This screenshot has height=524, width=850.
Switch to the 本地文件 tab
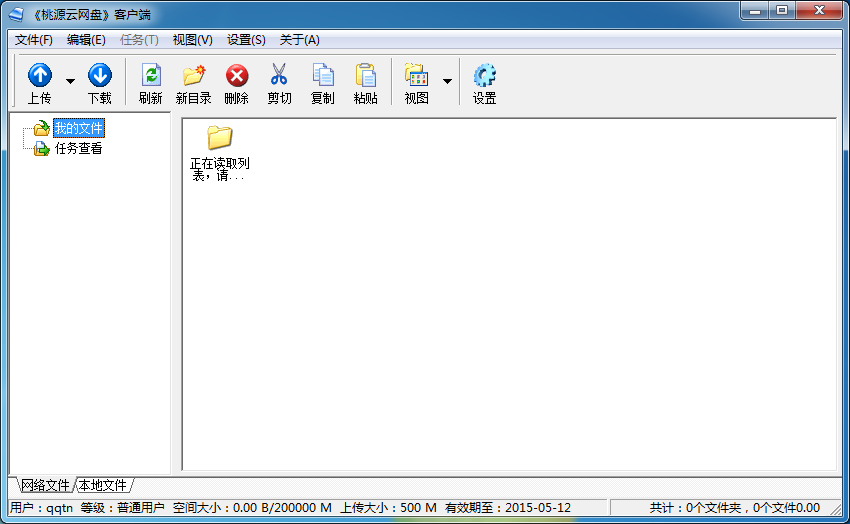click(103, 485)
